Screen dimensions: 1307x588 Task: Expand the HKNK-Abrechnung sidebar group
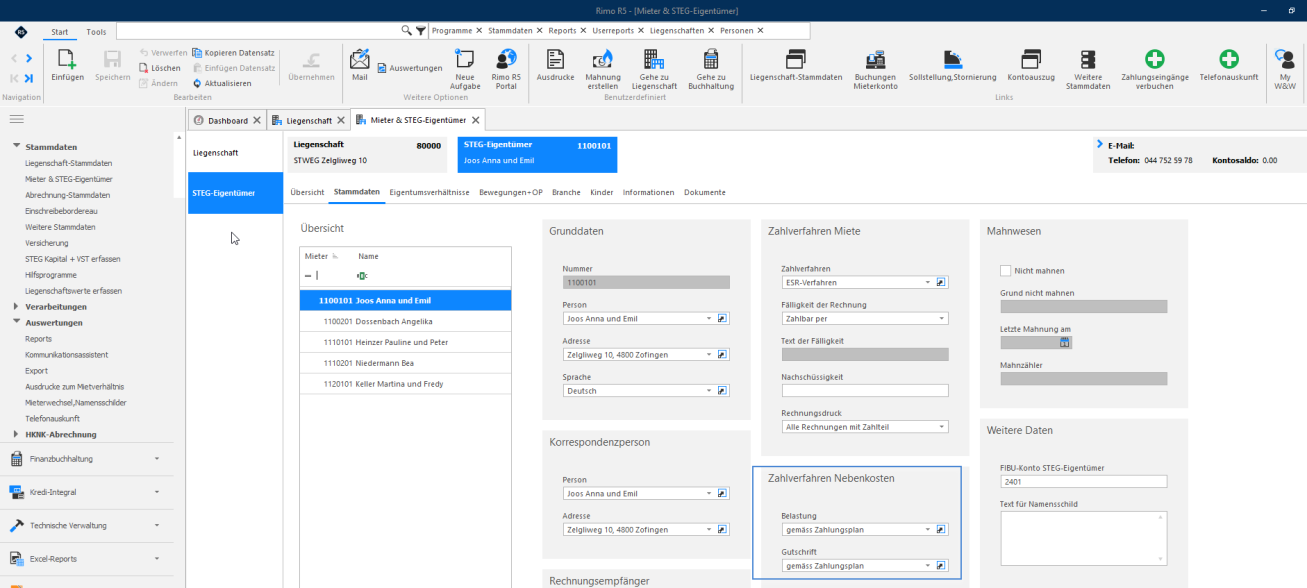click(15, 435)
